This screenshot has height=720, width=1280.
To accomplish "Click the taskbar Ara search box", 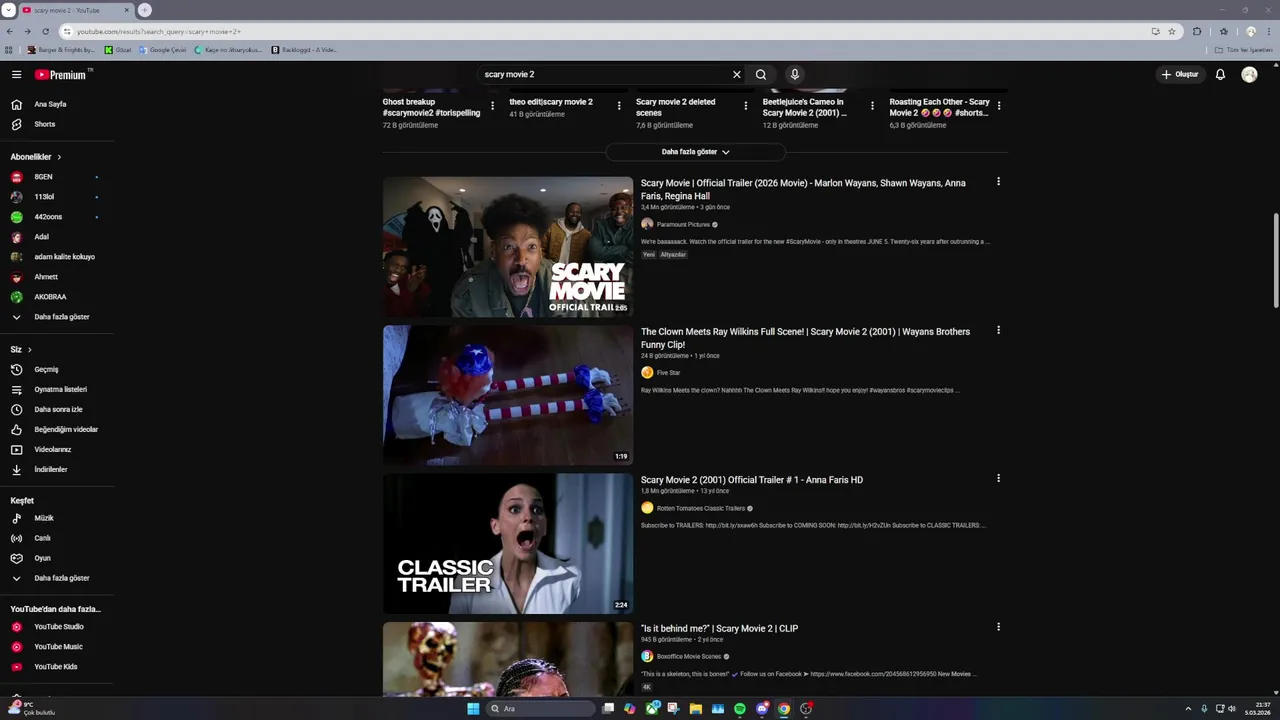I will [x=539, y=708].
